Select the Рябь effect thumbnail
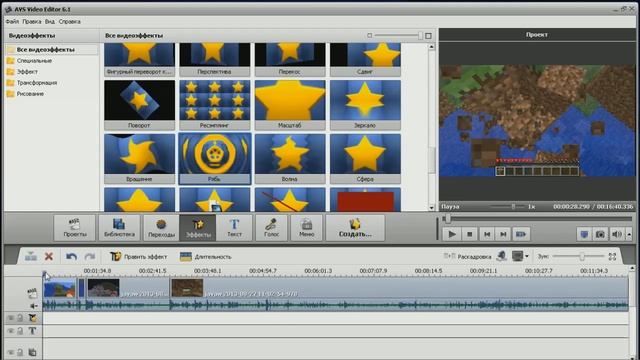640x360 pixels. 215,158
